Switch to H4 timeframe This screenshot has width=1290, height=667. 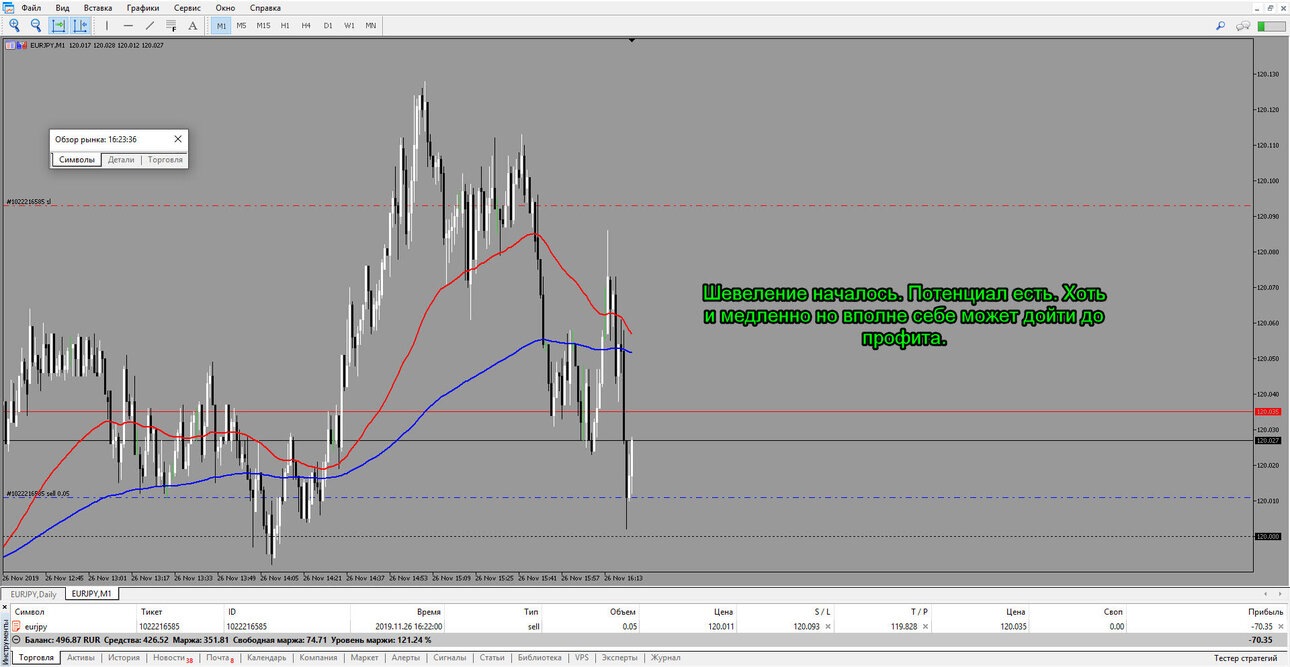tap(306, 25)
